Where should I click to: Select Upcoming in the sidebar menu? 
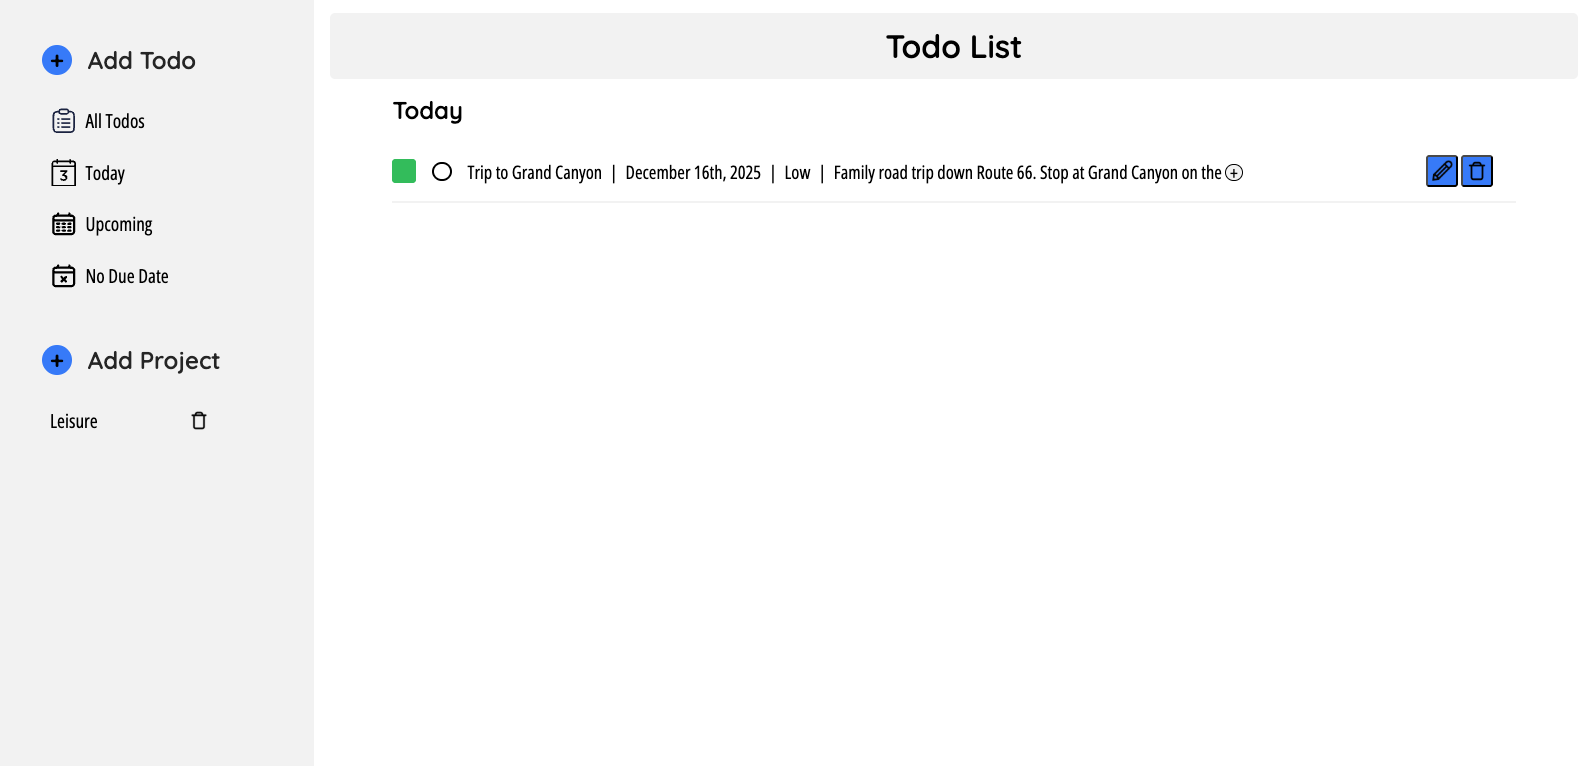pyautogui.click(x=118, y=224)
